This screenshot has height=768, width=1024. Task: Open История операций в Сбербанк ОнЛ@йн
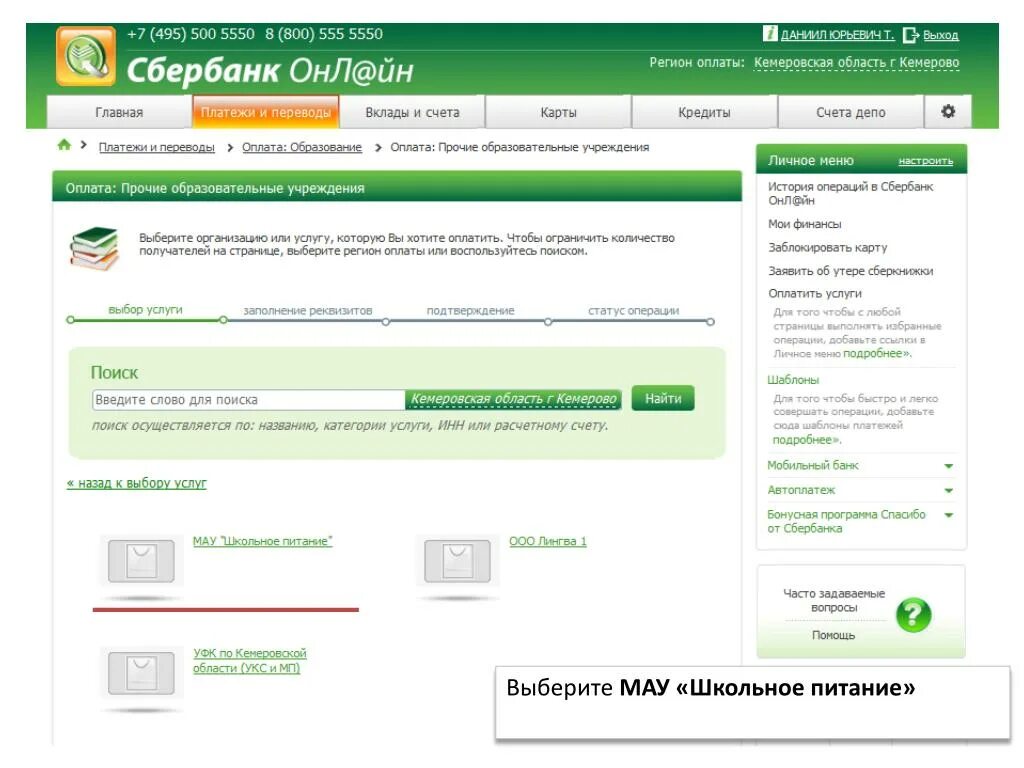tap(850, 193)
